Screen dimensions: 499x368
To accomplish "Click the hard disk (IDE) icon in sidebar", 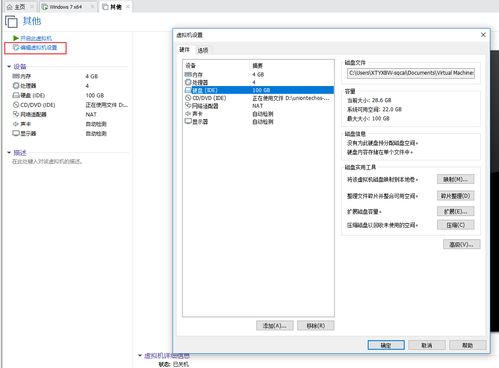I will (16, 95).
